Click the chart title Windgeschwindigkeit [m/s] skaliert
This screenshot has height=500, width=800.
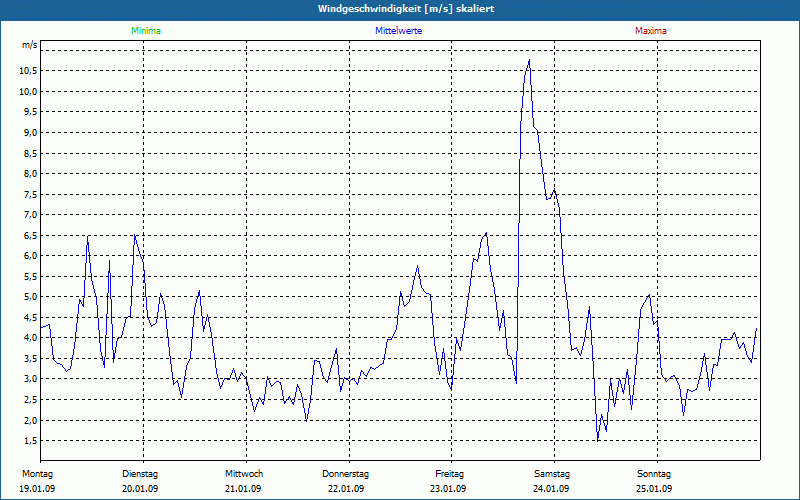tap(406, 9)
